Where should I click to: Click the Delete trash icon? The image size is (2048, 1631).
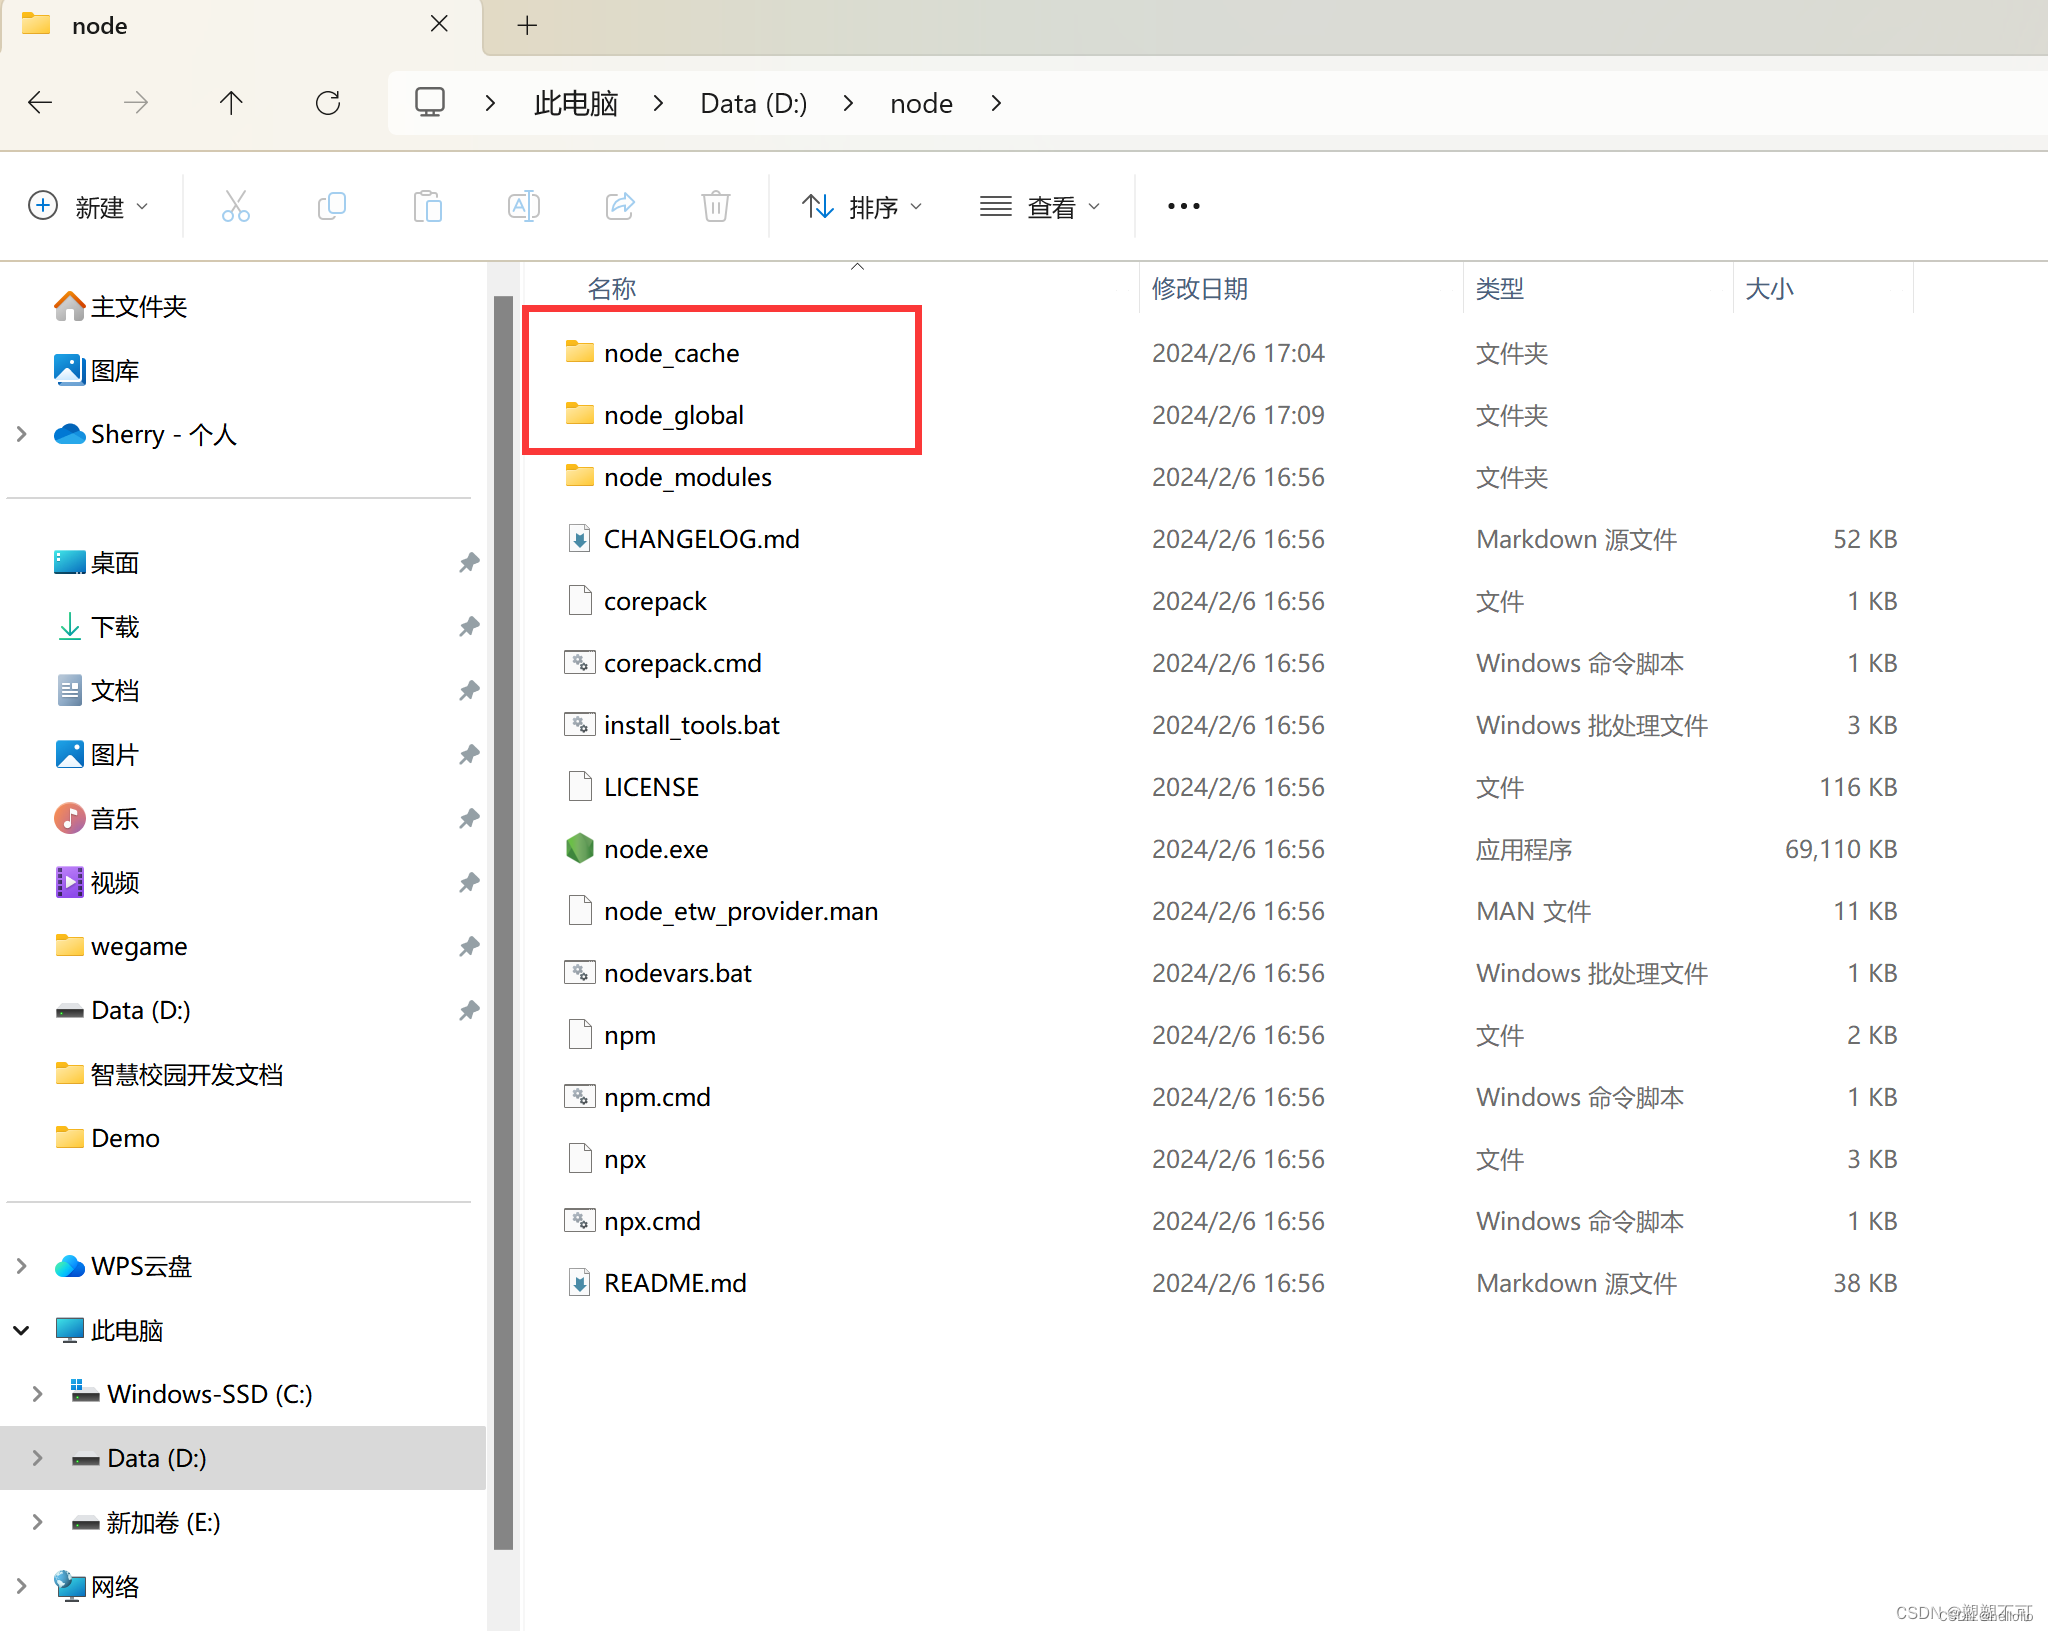point(715,207)
